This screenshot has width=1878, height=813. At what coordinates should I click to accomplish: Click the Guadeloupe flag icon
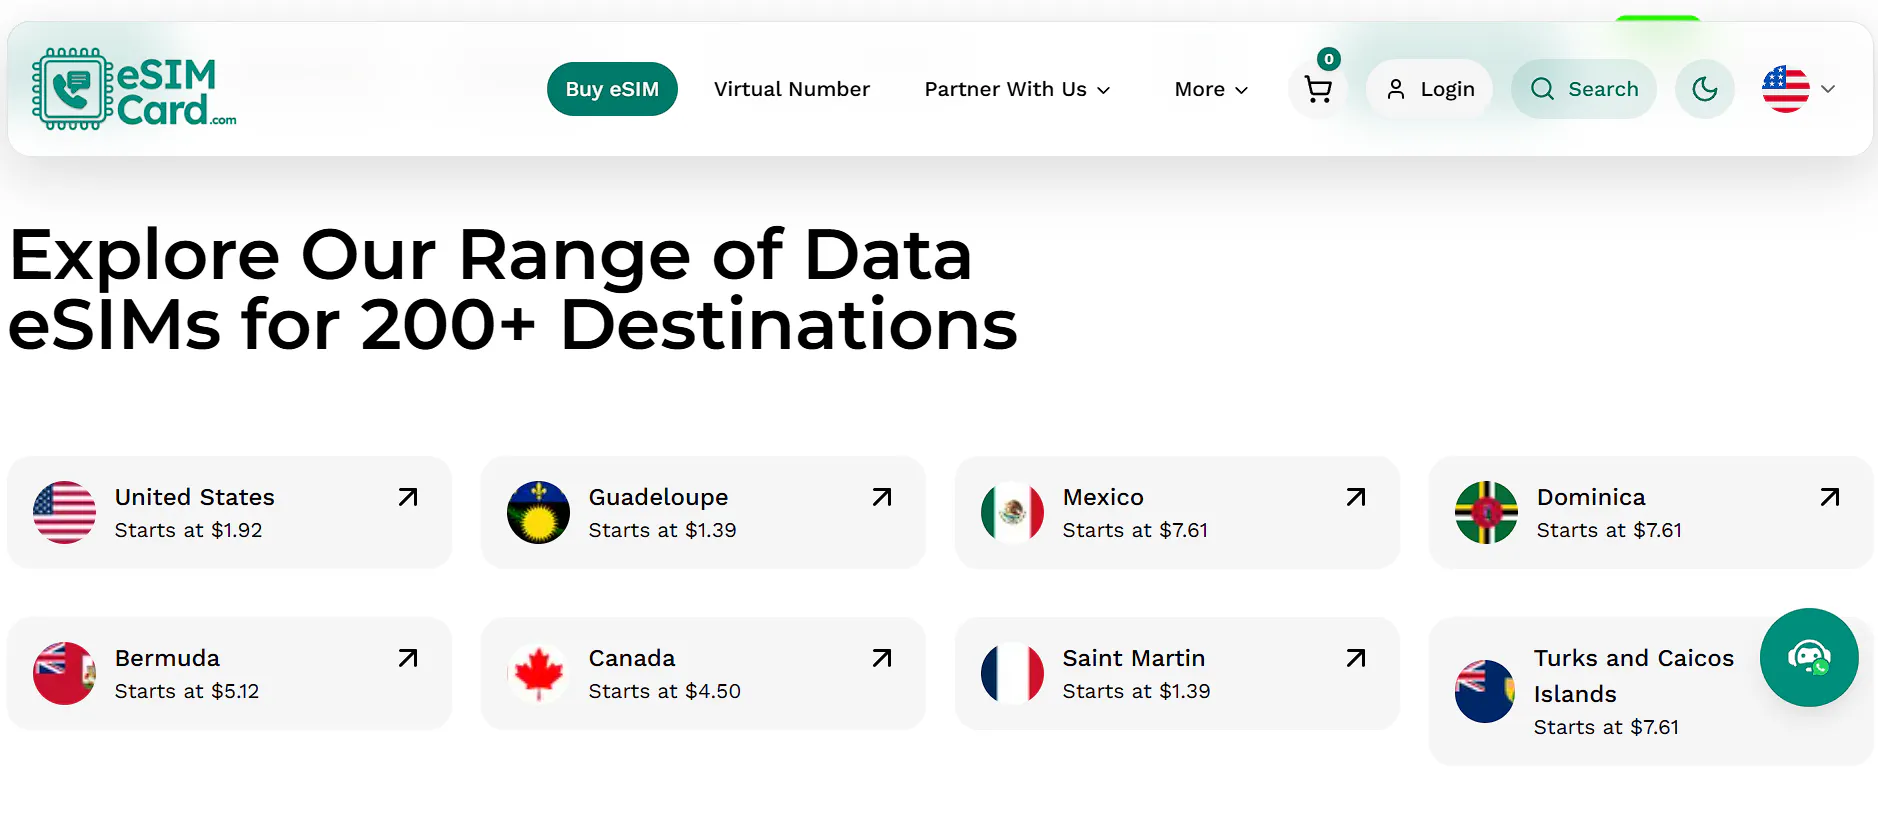pos(538,512)
